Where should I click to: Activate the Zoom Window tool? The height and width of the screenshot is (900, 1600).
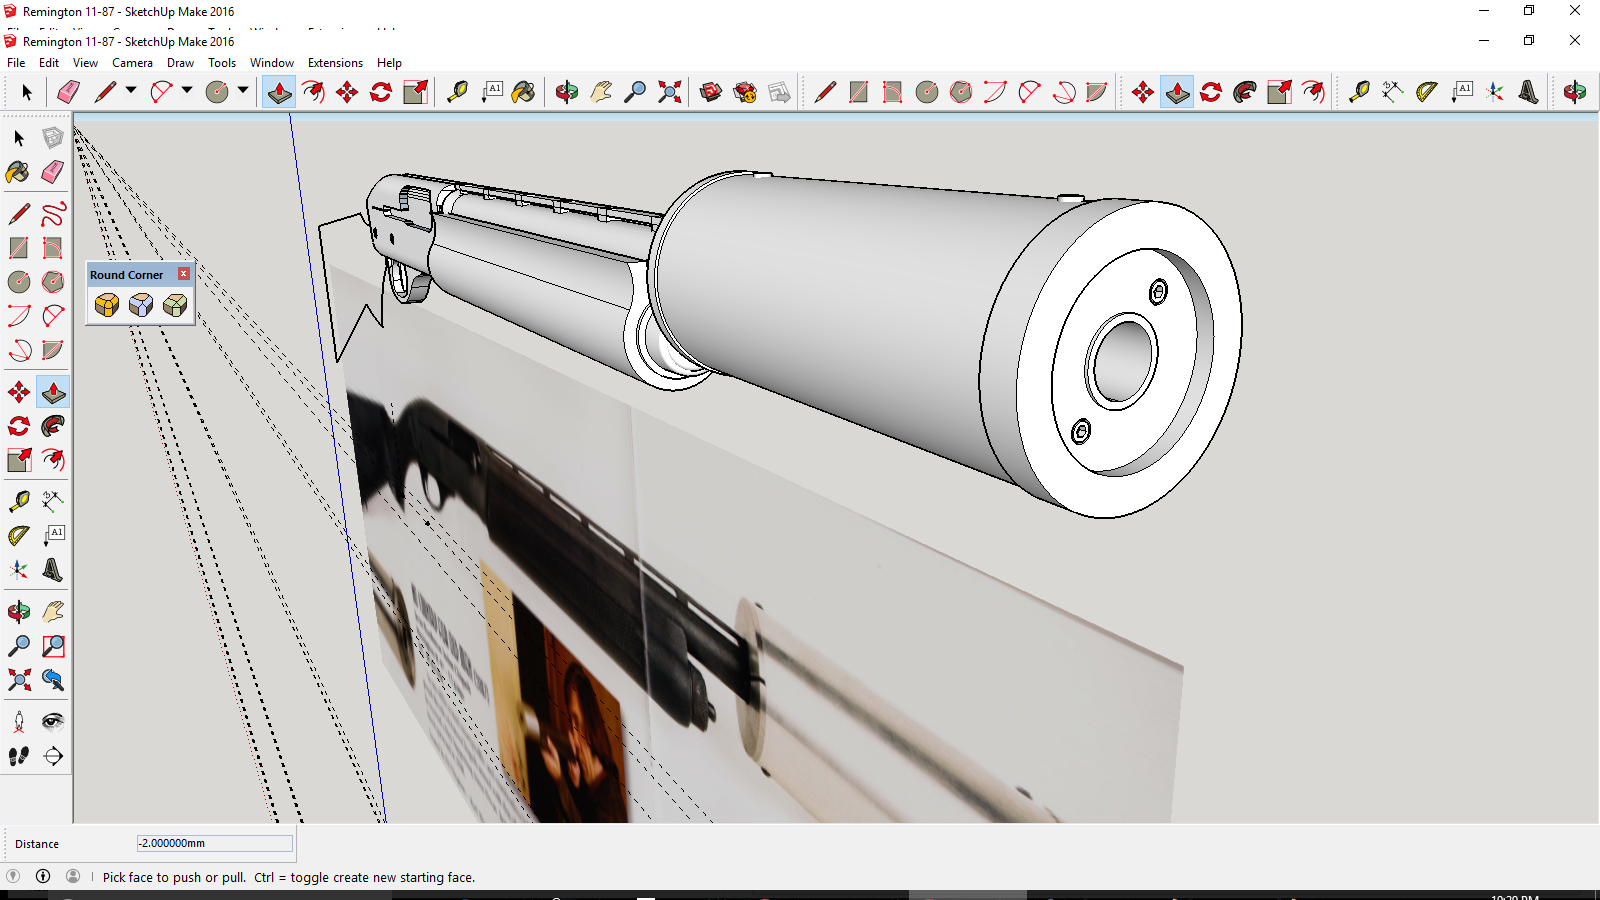(x=53, y=646)
